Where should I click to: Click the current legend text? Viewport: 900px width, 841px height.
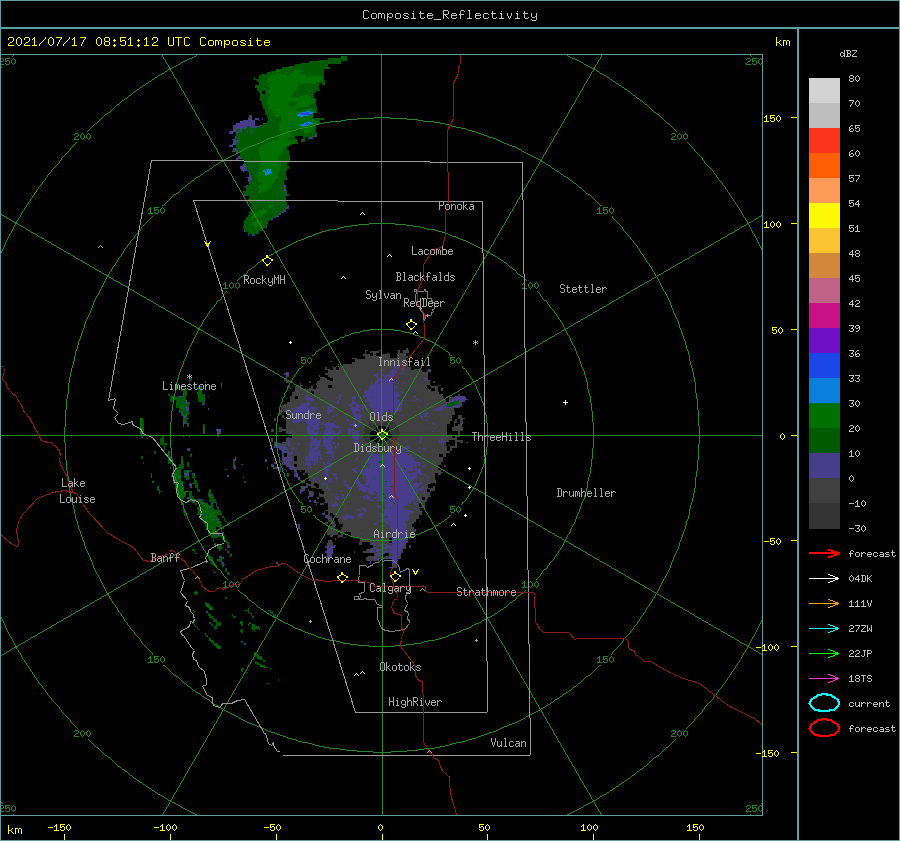click(868, 703)
